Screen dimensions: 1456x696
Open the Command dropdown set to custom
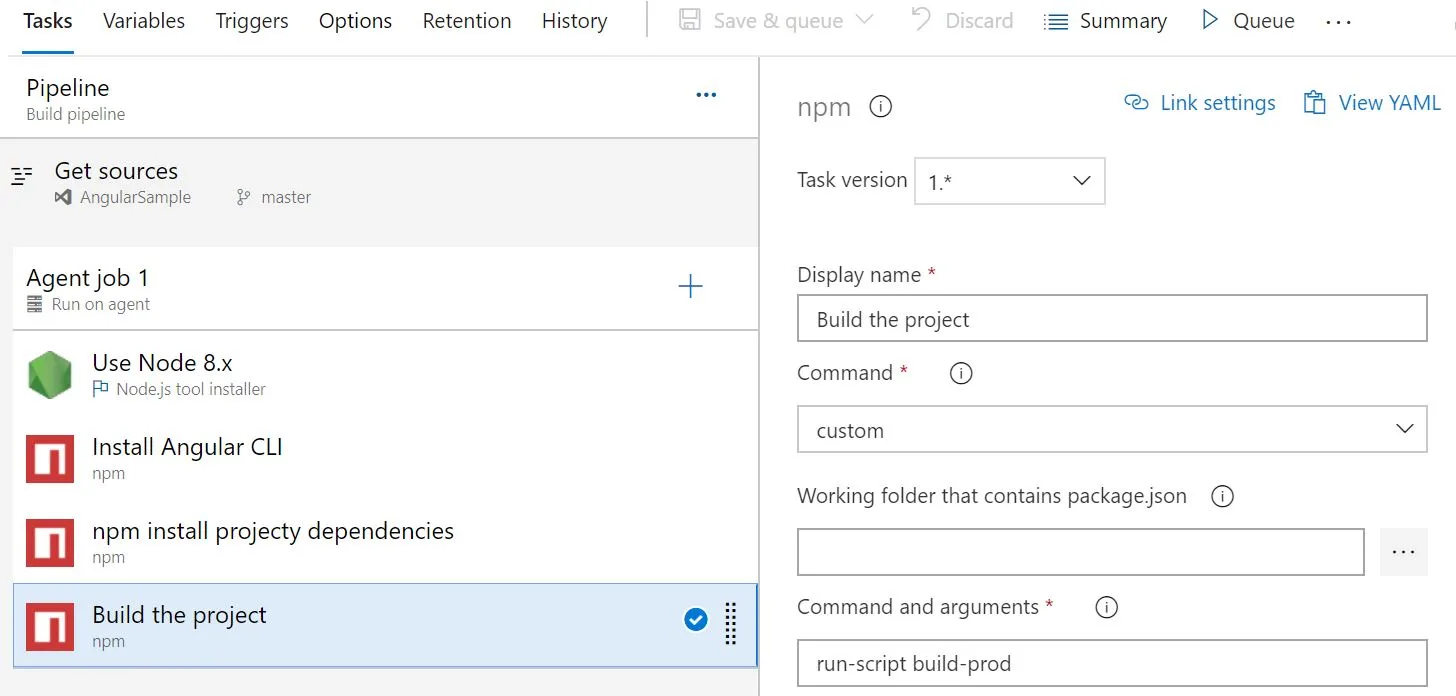click(1111, 430)
